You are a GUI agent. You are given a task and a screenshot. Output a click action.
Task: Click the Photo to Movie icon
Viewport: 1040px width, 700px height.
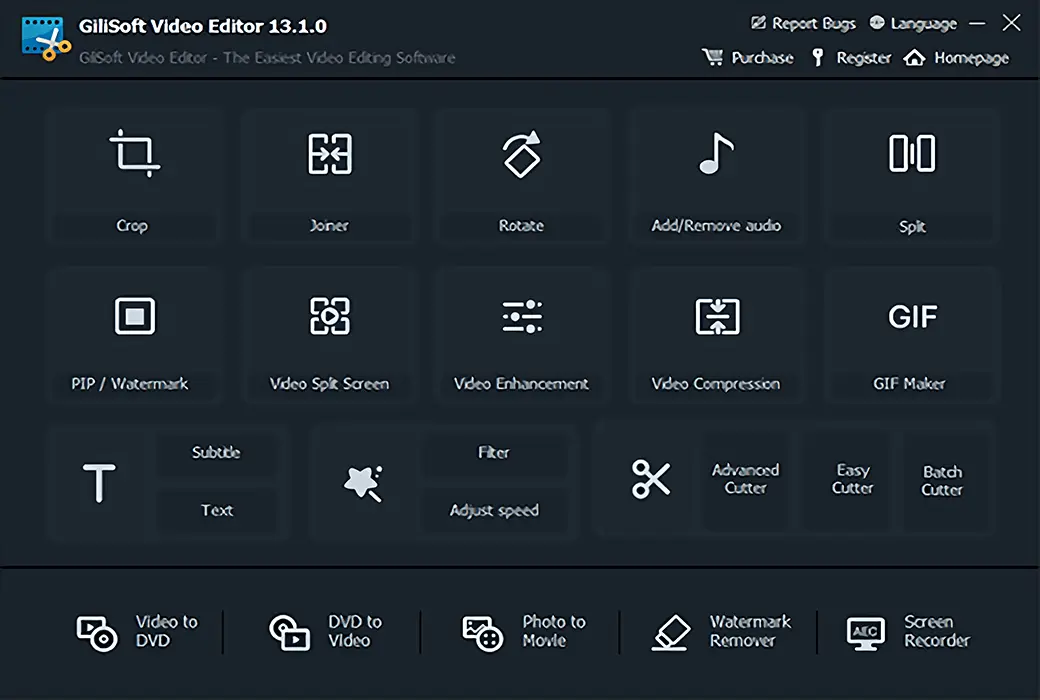pyautogui.click(x=482, y=634)
